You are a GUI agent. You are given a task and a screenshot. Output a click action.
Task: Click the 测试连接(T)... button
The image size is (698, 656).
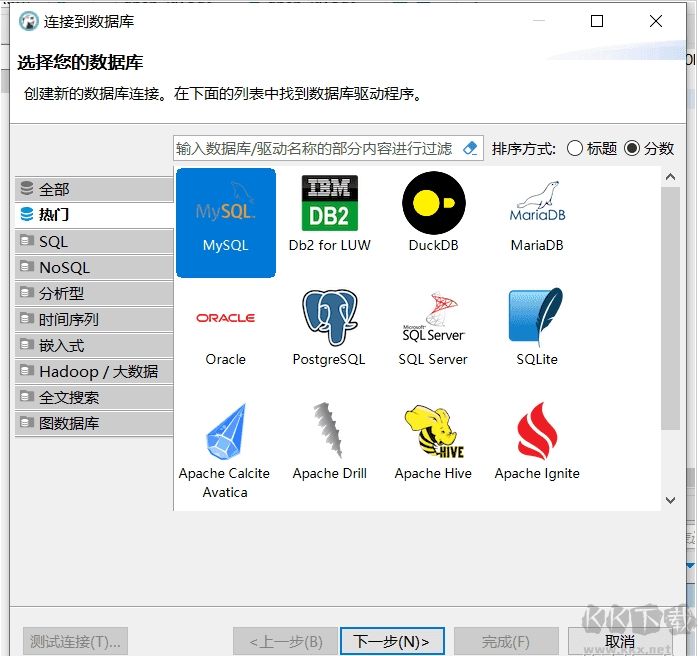click(75, 641)
